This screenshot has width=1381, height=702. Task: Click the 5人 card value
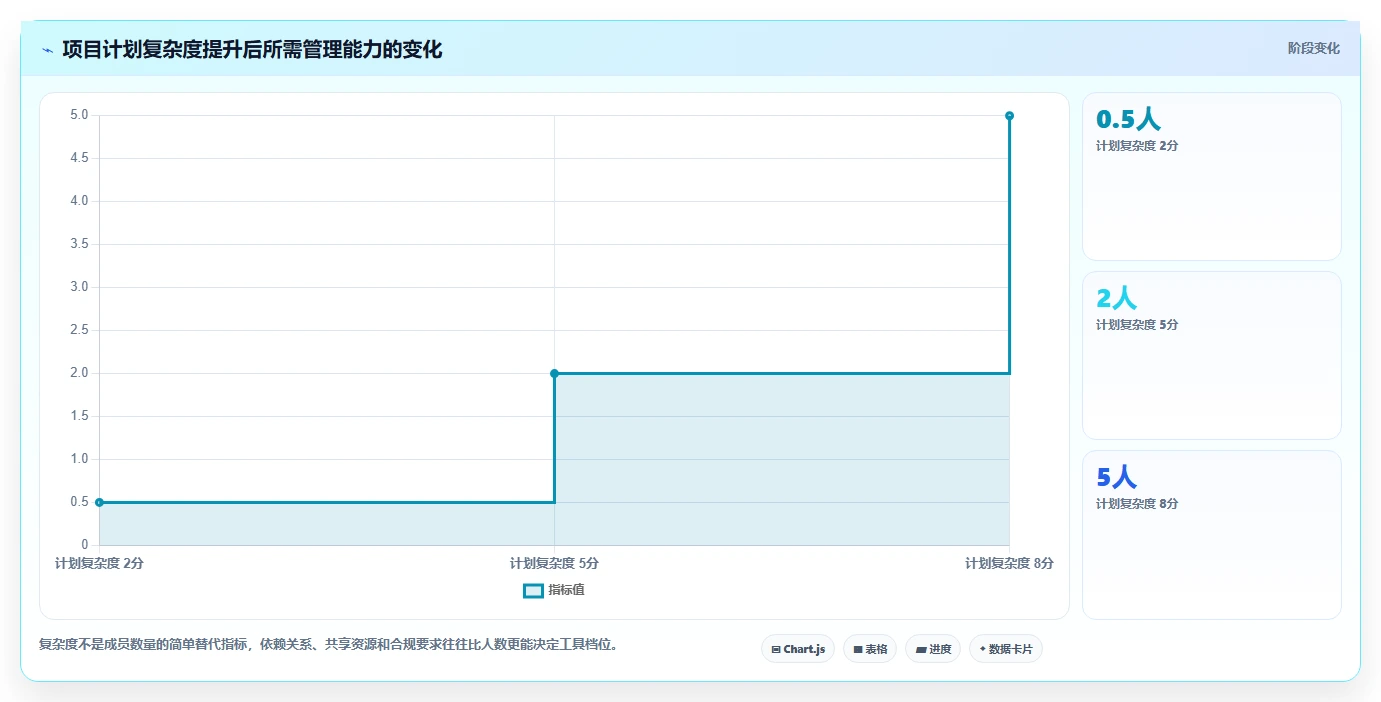1116,477
